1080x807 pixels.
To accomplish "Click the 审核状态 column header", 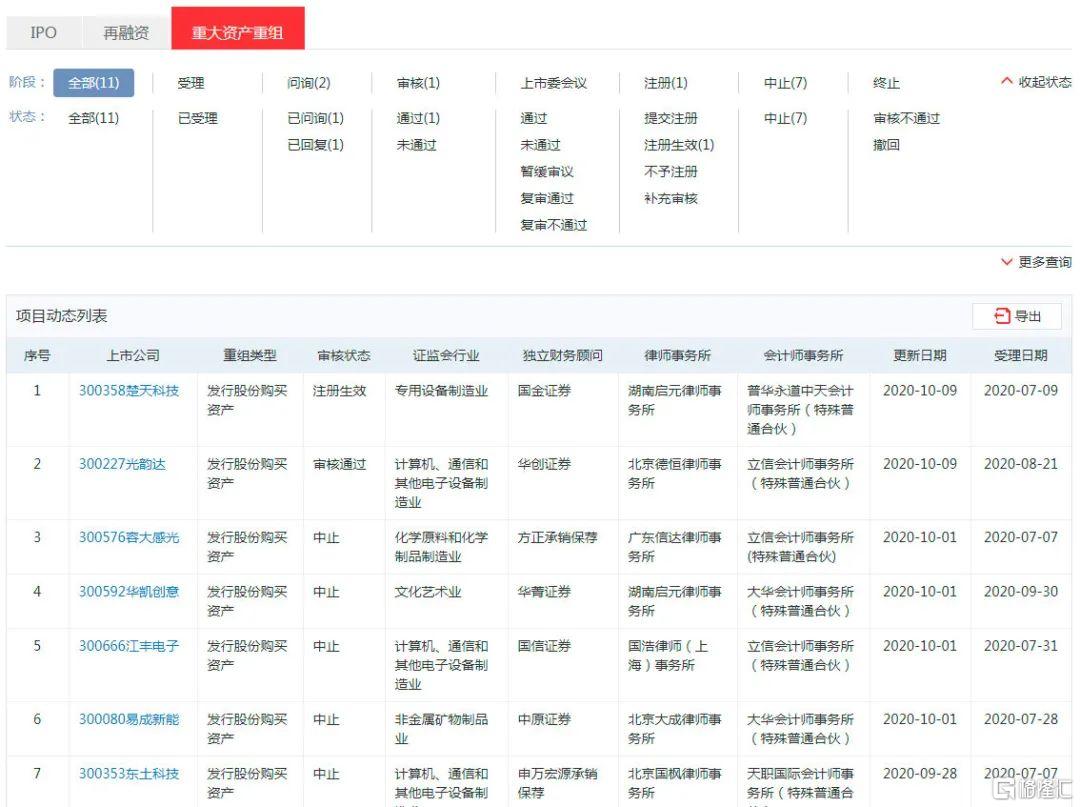I will pyautogui.click(x=344, y=355).
